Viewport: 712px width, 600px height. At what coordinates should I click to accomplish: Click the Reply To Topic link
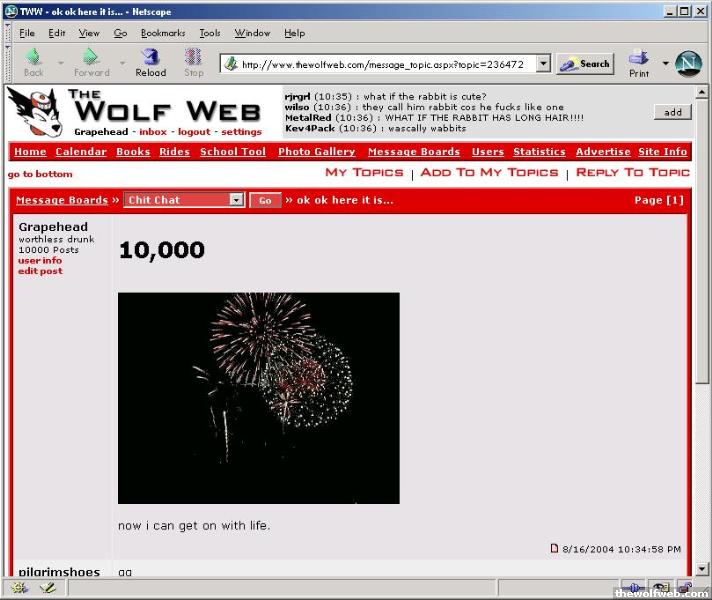coord(633,173)
